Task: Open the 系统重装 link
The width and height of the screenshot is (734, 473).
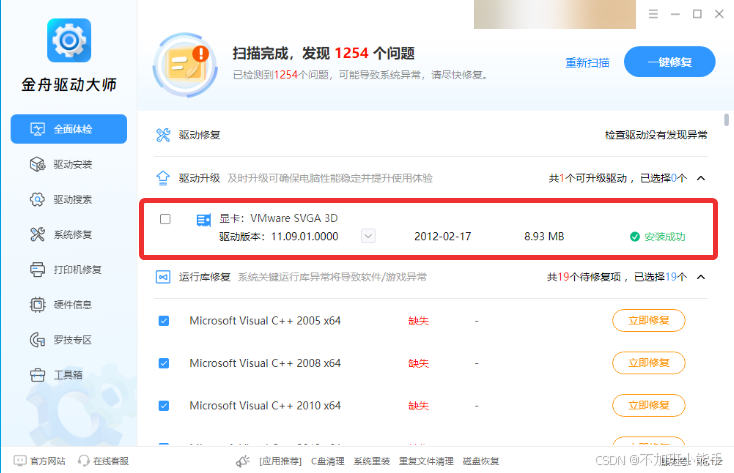Action: (x=372, y=461)
